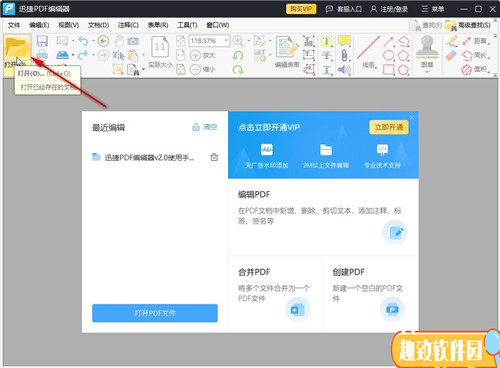Open the 文档(D) menu

click(98, 25)
